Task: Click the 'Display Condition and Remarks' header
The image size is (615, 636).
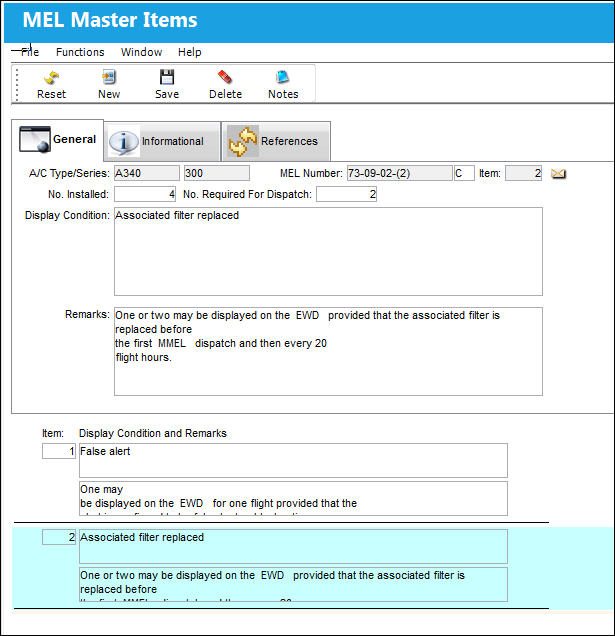Action: [x=153, y=433]
